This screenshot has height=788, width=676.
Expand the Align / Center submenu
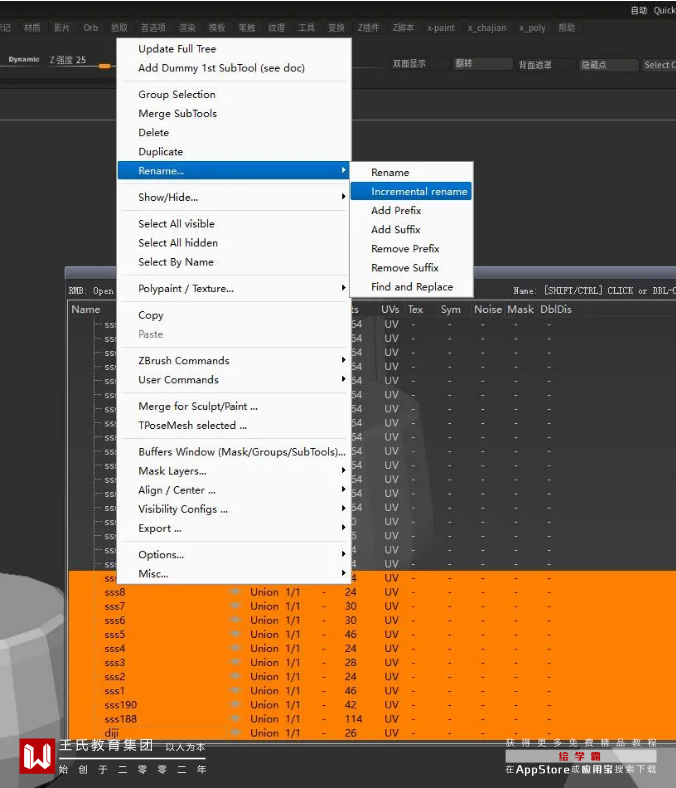pos(233,490)
